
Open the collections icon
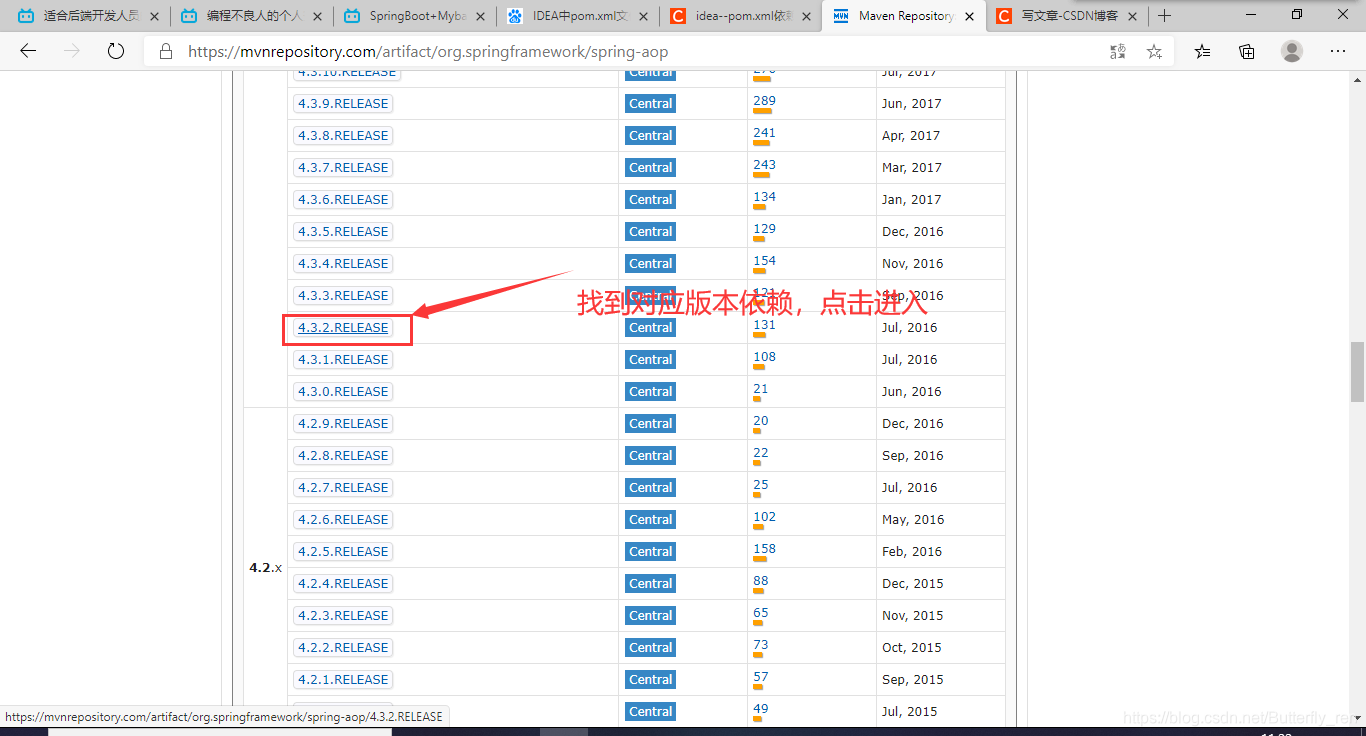(x=1247, y=52)
